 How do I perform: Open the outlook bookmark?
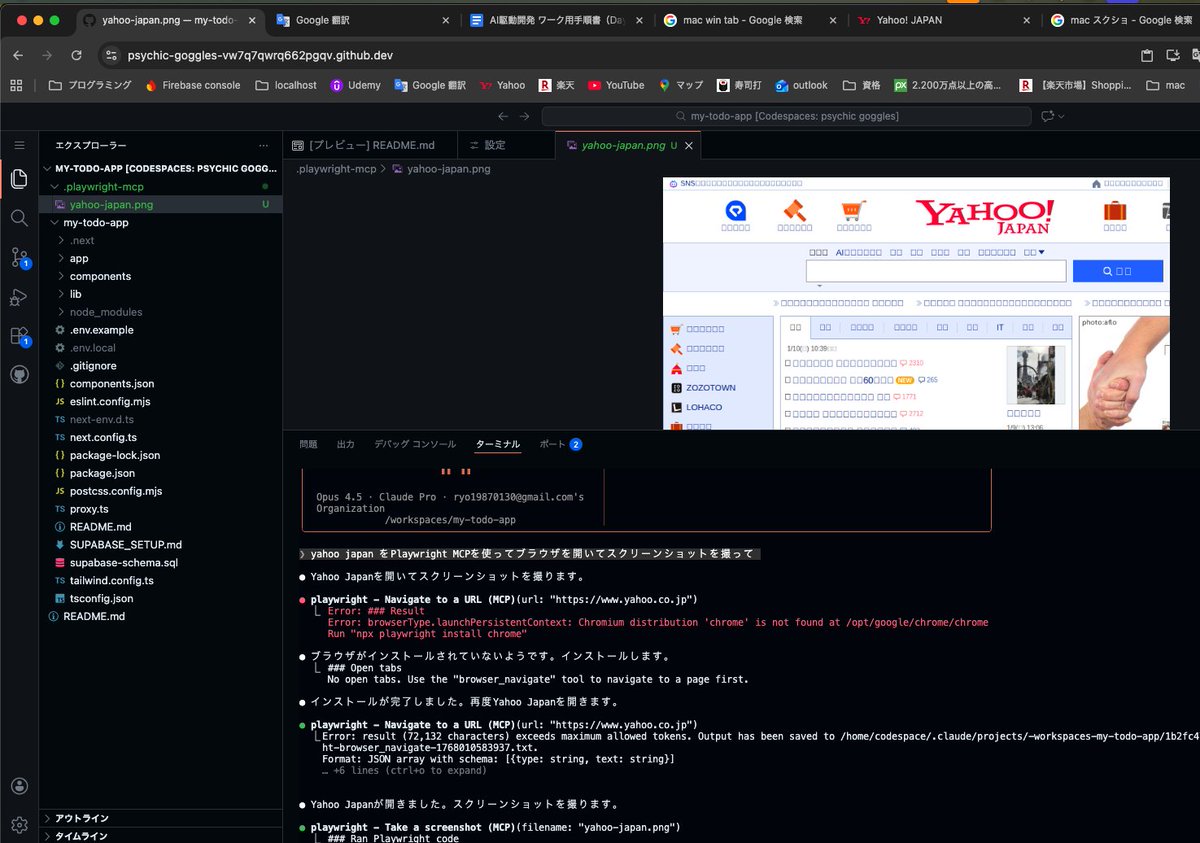(x=801, y=86)
